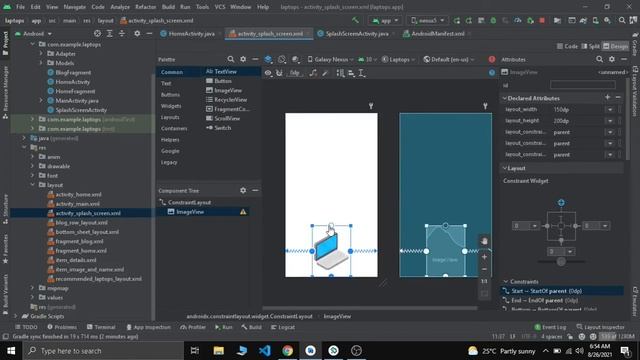Collapse the Declared Attributes section
The height and width of the screenshot is (360, 640).
tap(504, 98)
